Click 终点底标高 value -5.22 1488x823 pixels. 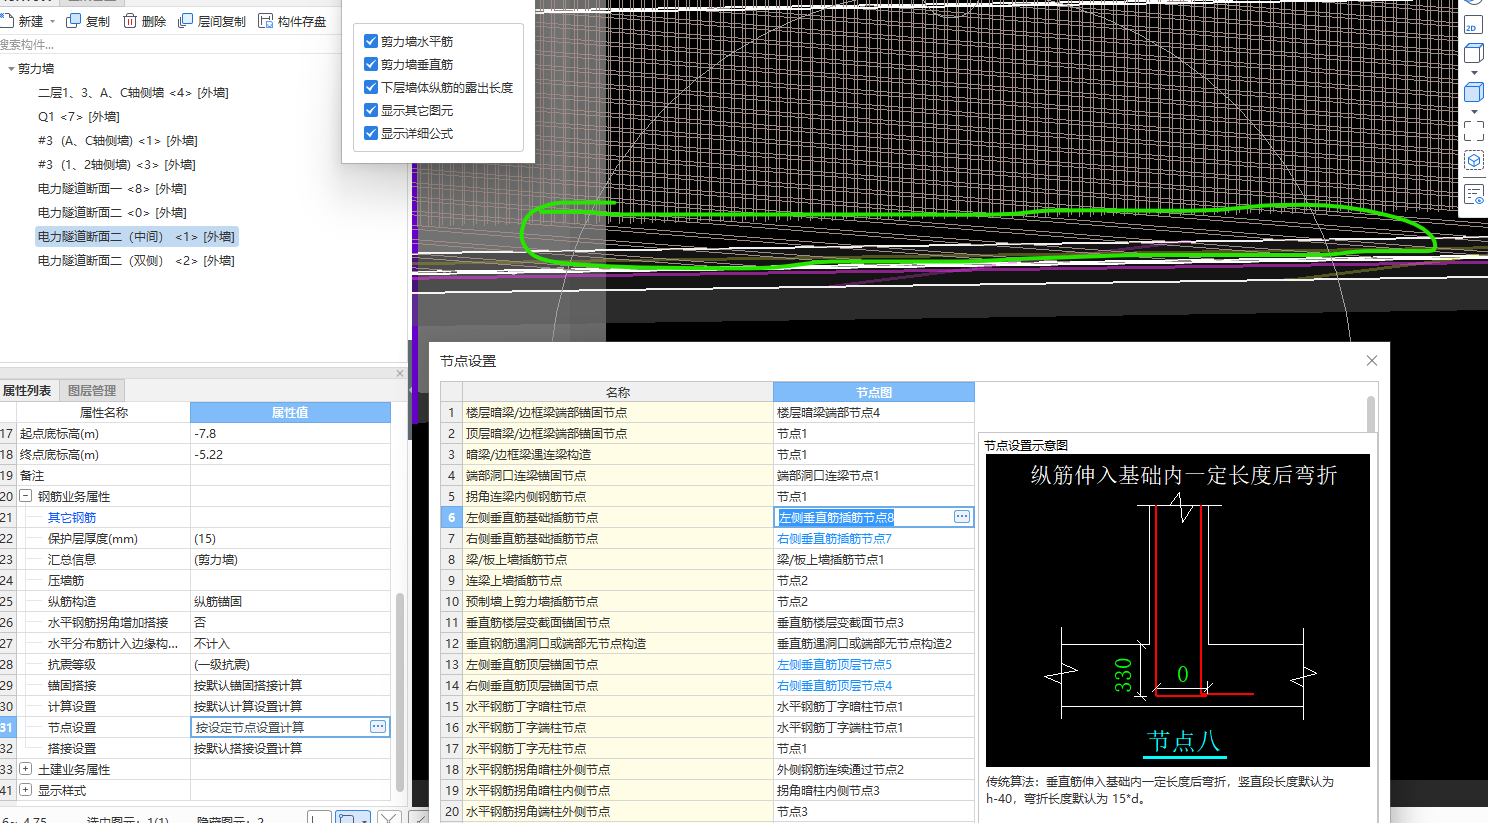(x=290, y=454)
